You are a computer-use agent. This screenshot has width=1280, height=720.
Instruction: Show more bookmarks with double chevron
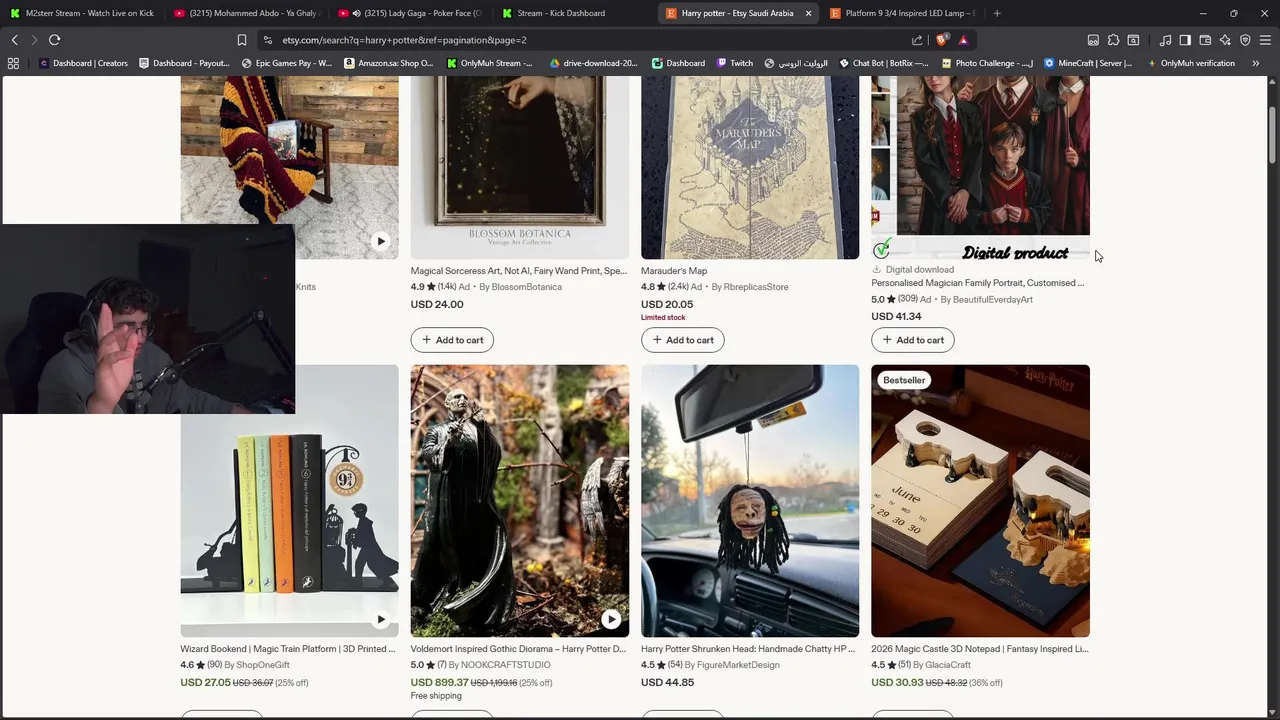[x=1255, y=63]
